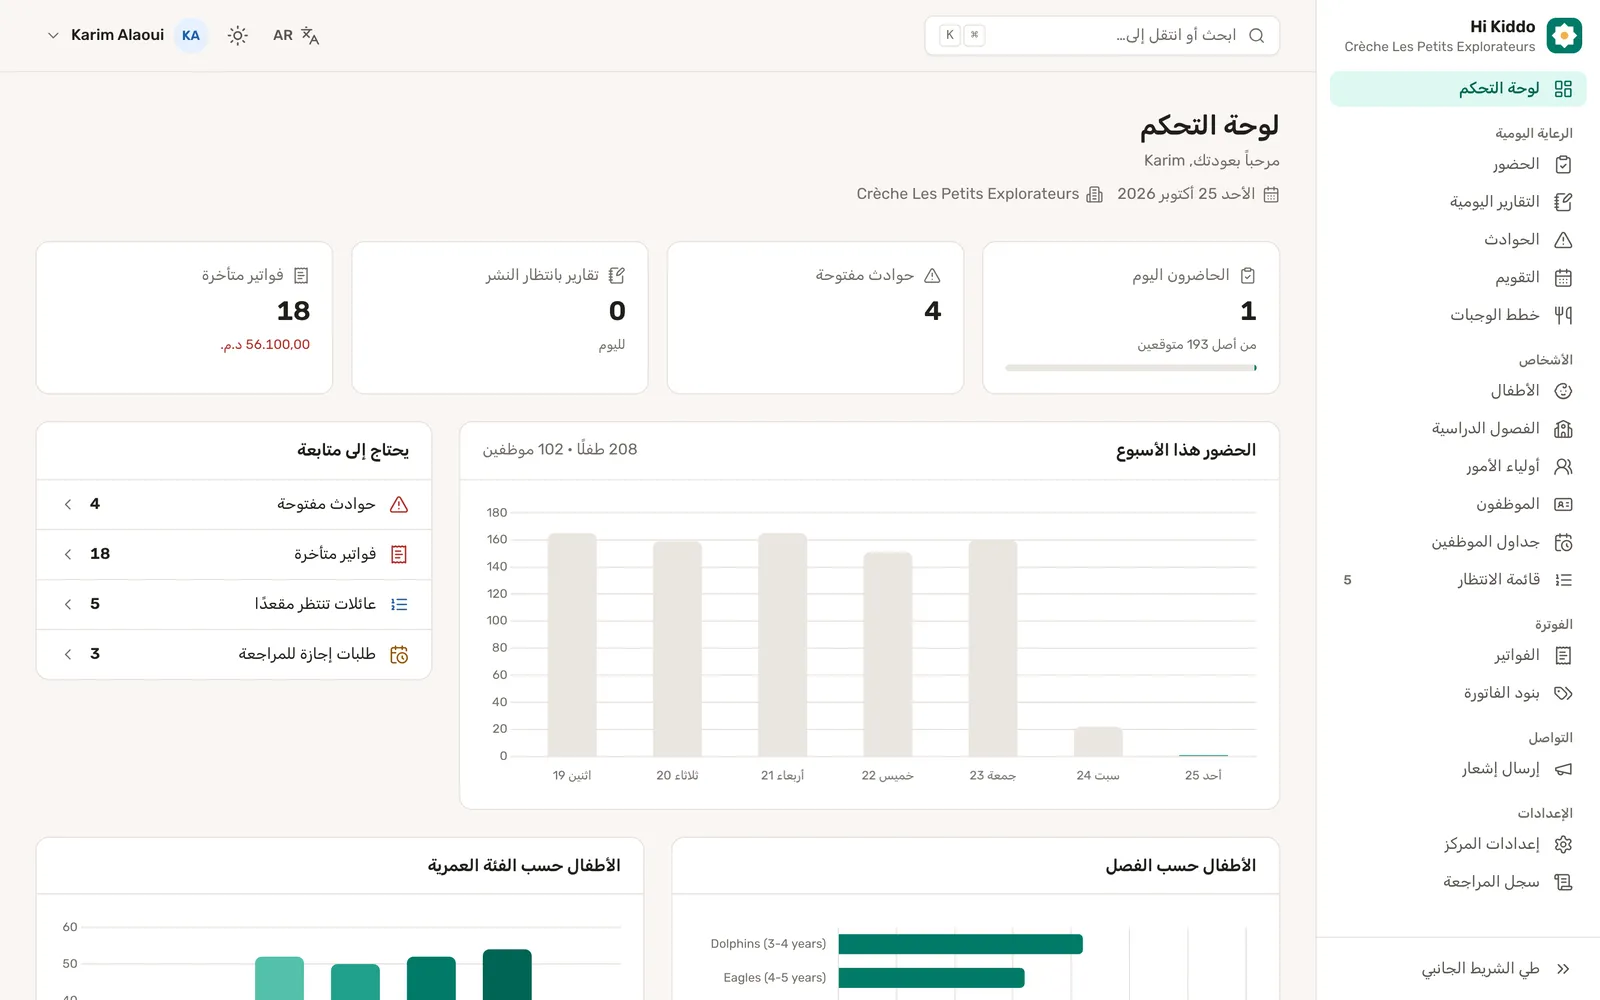This screenshot has height=1000, width=1600.
Task: Open حوادث مفتوحة follow-up row chevron
Action: [68, 505]
